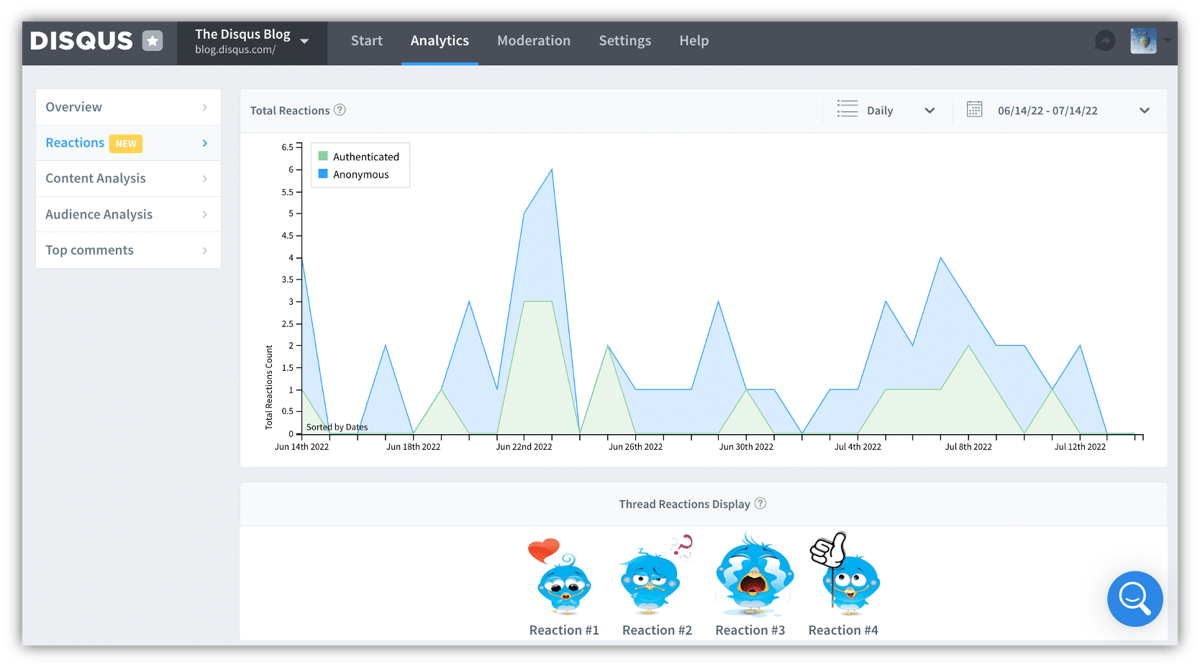Click the green Authenticated color swatch
The width and height of the screenshot is (1200, 667).
click(325, 156)
